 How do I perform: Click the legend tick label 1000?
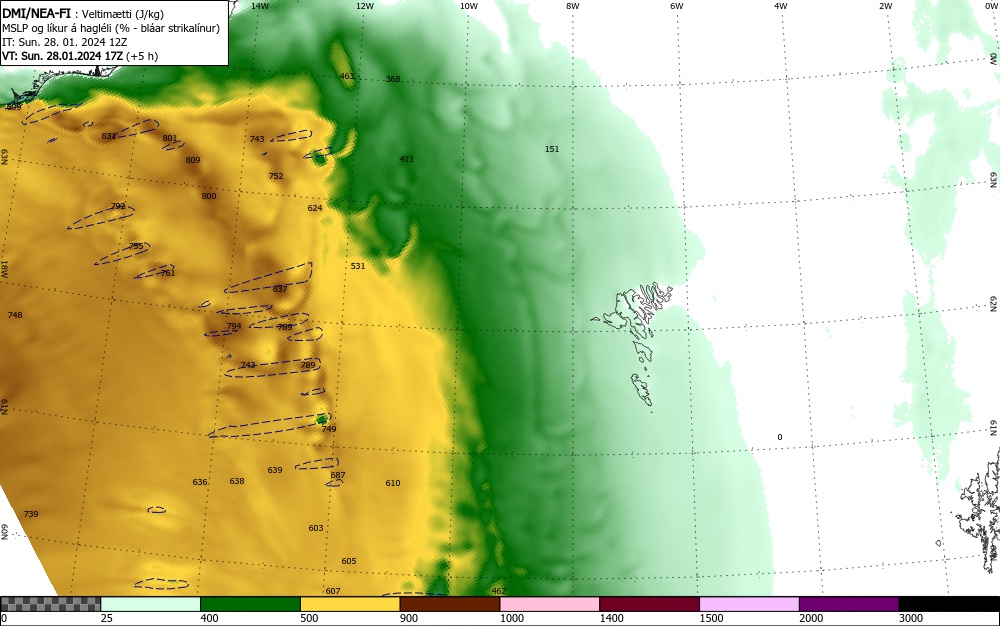pyautogui.click(x=512, y=618)
